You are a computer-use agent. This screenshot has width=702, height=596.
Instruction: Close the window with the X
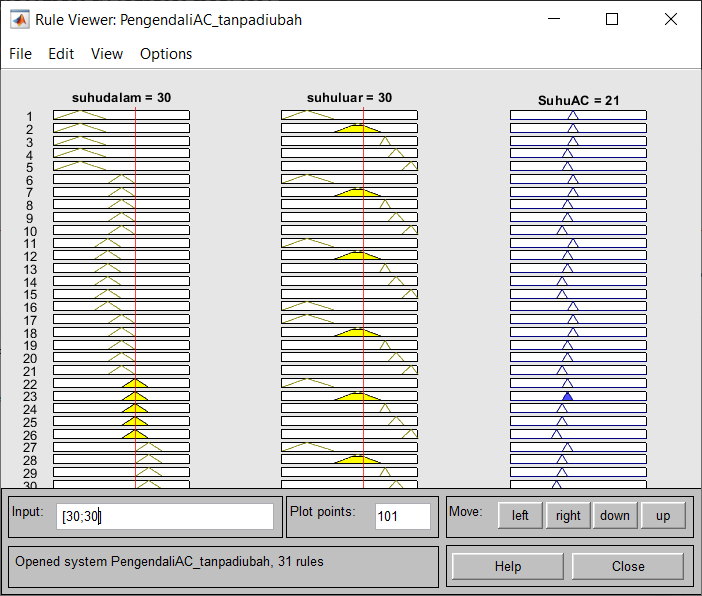coord(671,19)
